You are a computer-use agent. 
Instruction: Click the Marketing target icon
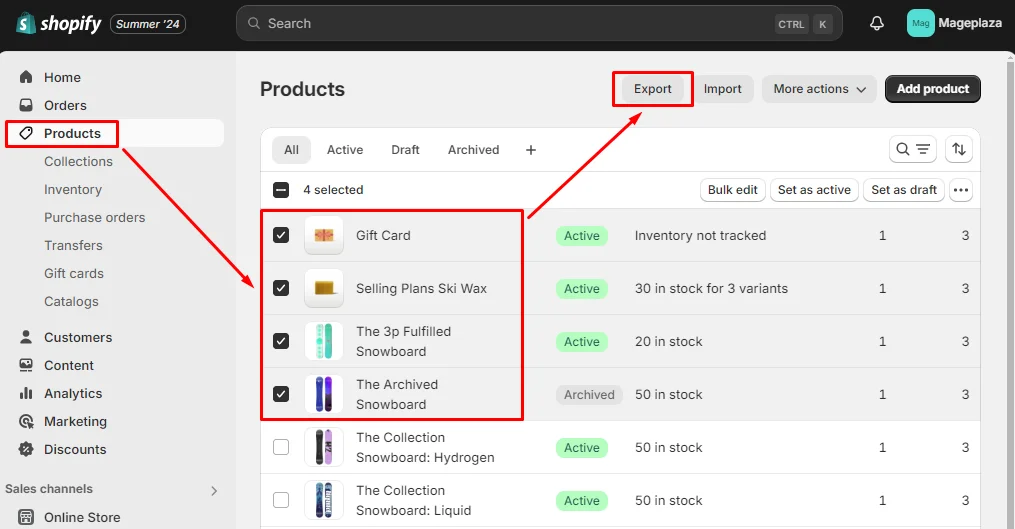[26, 422]
